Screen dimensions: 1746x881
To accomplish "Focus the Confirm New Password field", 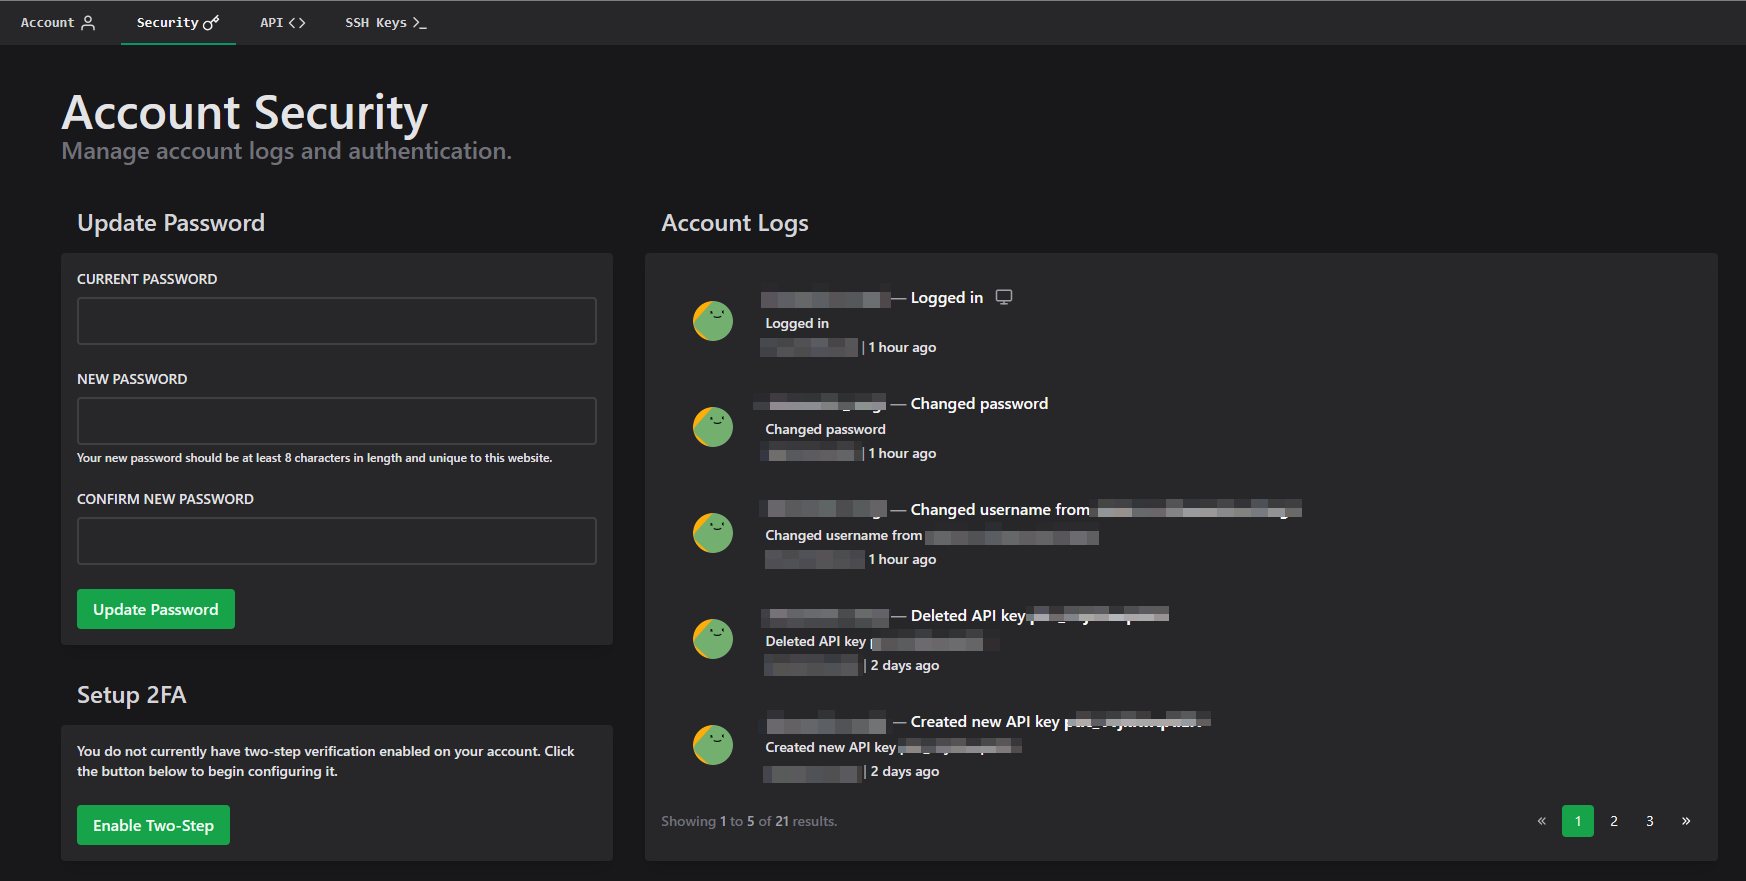I will [336, 541].
